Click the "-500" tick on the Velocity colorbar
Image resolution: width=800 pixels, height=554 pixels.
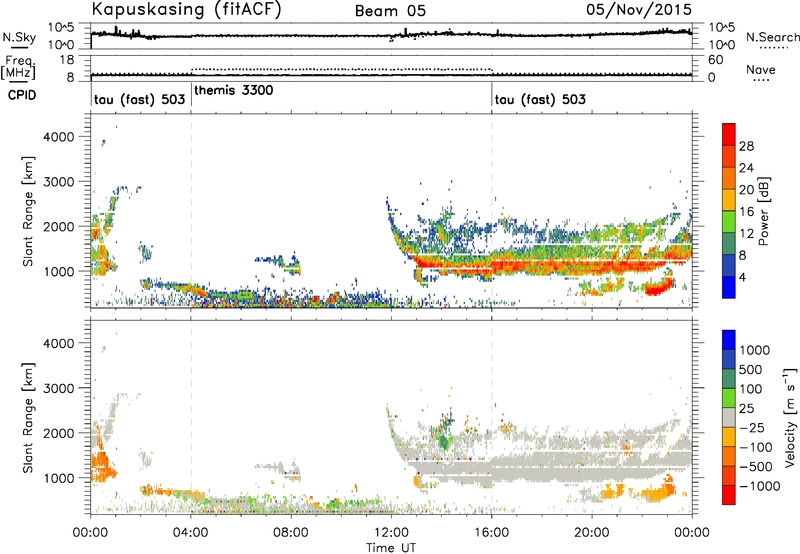[756, 466]
